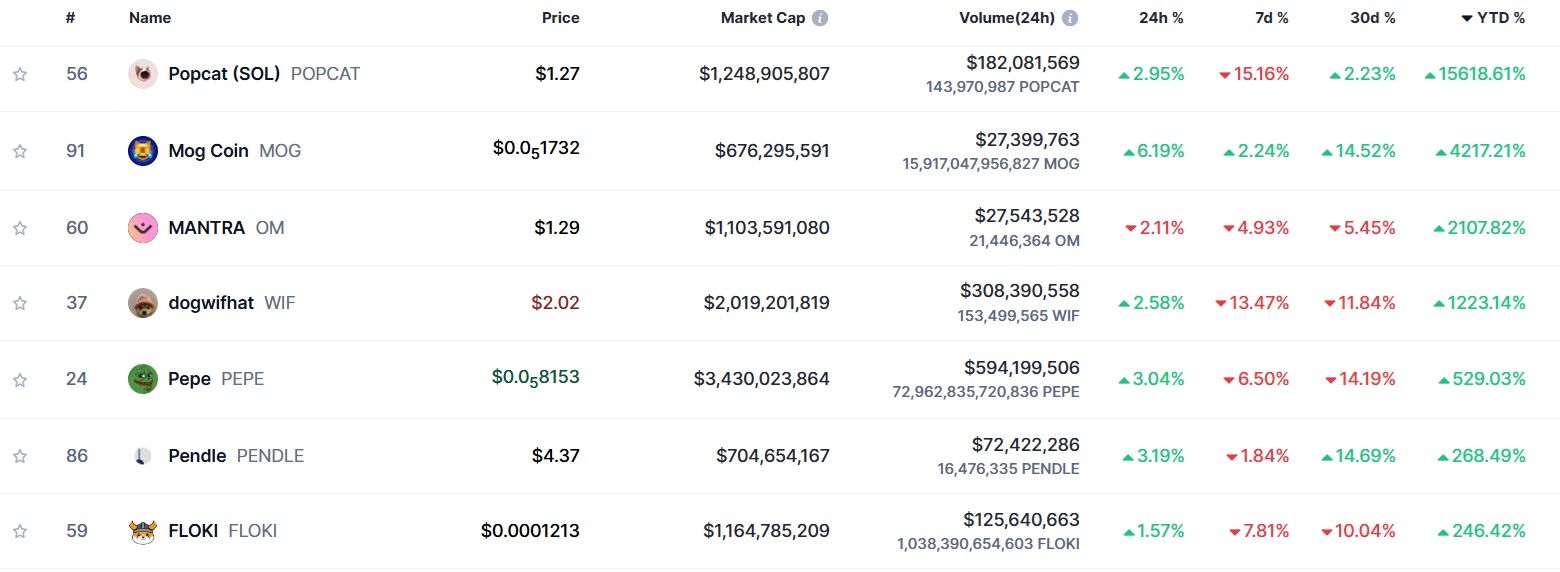This screenshot has height=572, width=1560.
Task: Click the Volume(24h) info icon
Action: coord(1070,18)
